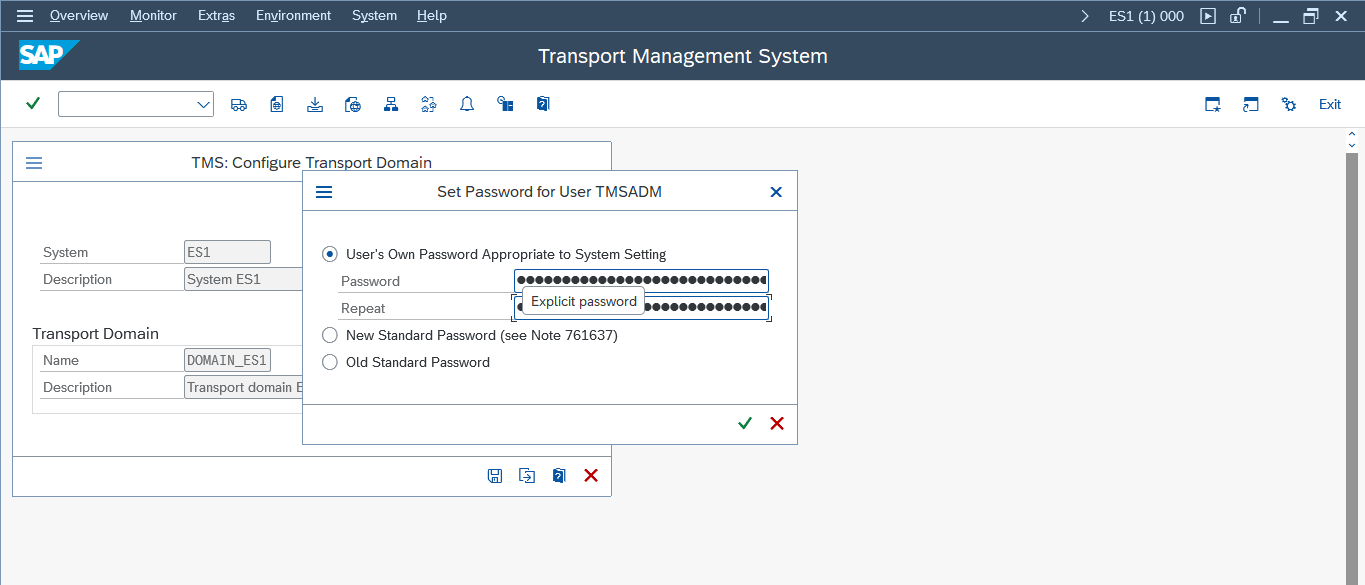
Task: Expand the command field dropdown arrow
Action: pos(203,104)
